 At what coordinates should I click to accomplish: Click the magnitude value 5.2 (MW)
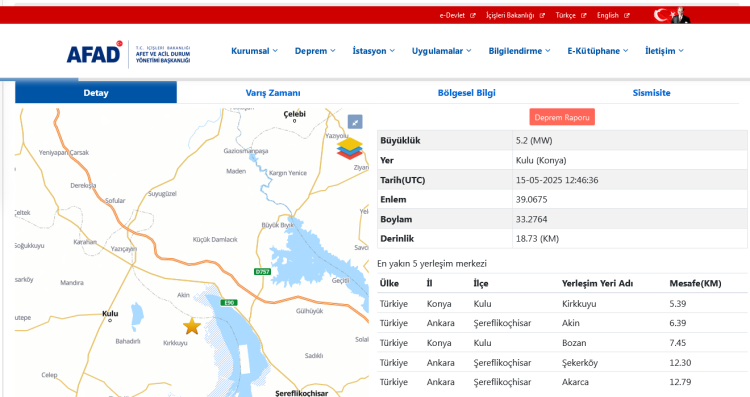tap(534, 141)
